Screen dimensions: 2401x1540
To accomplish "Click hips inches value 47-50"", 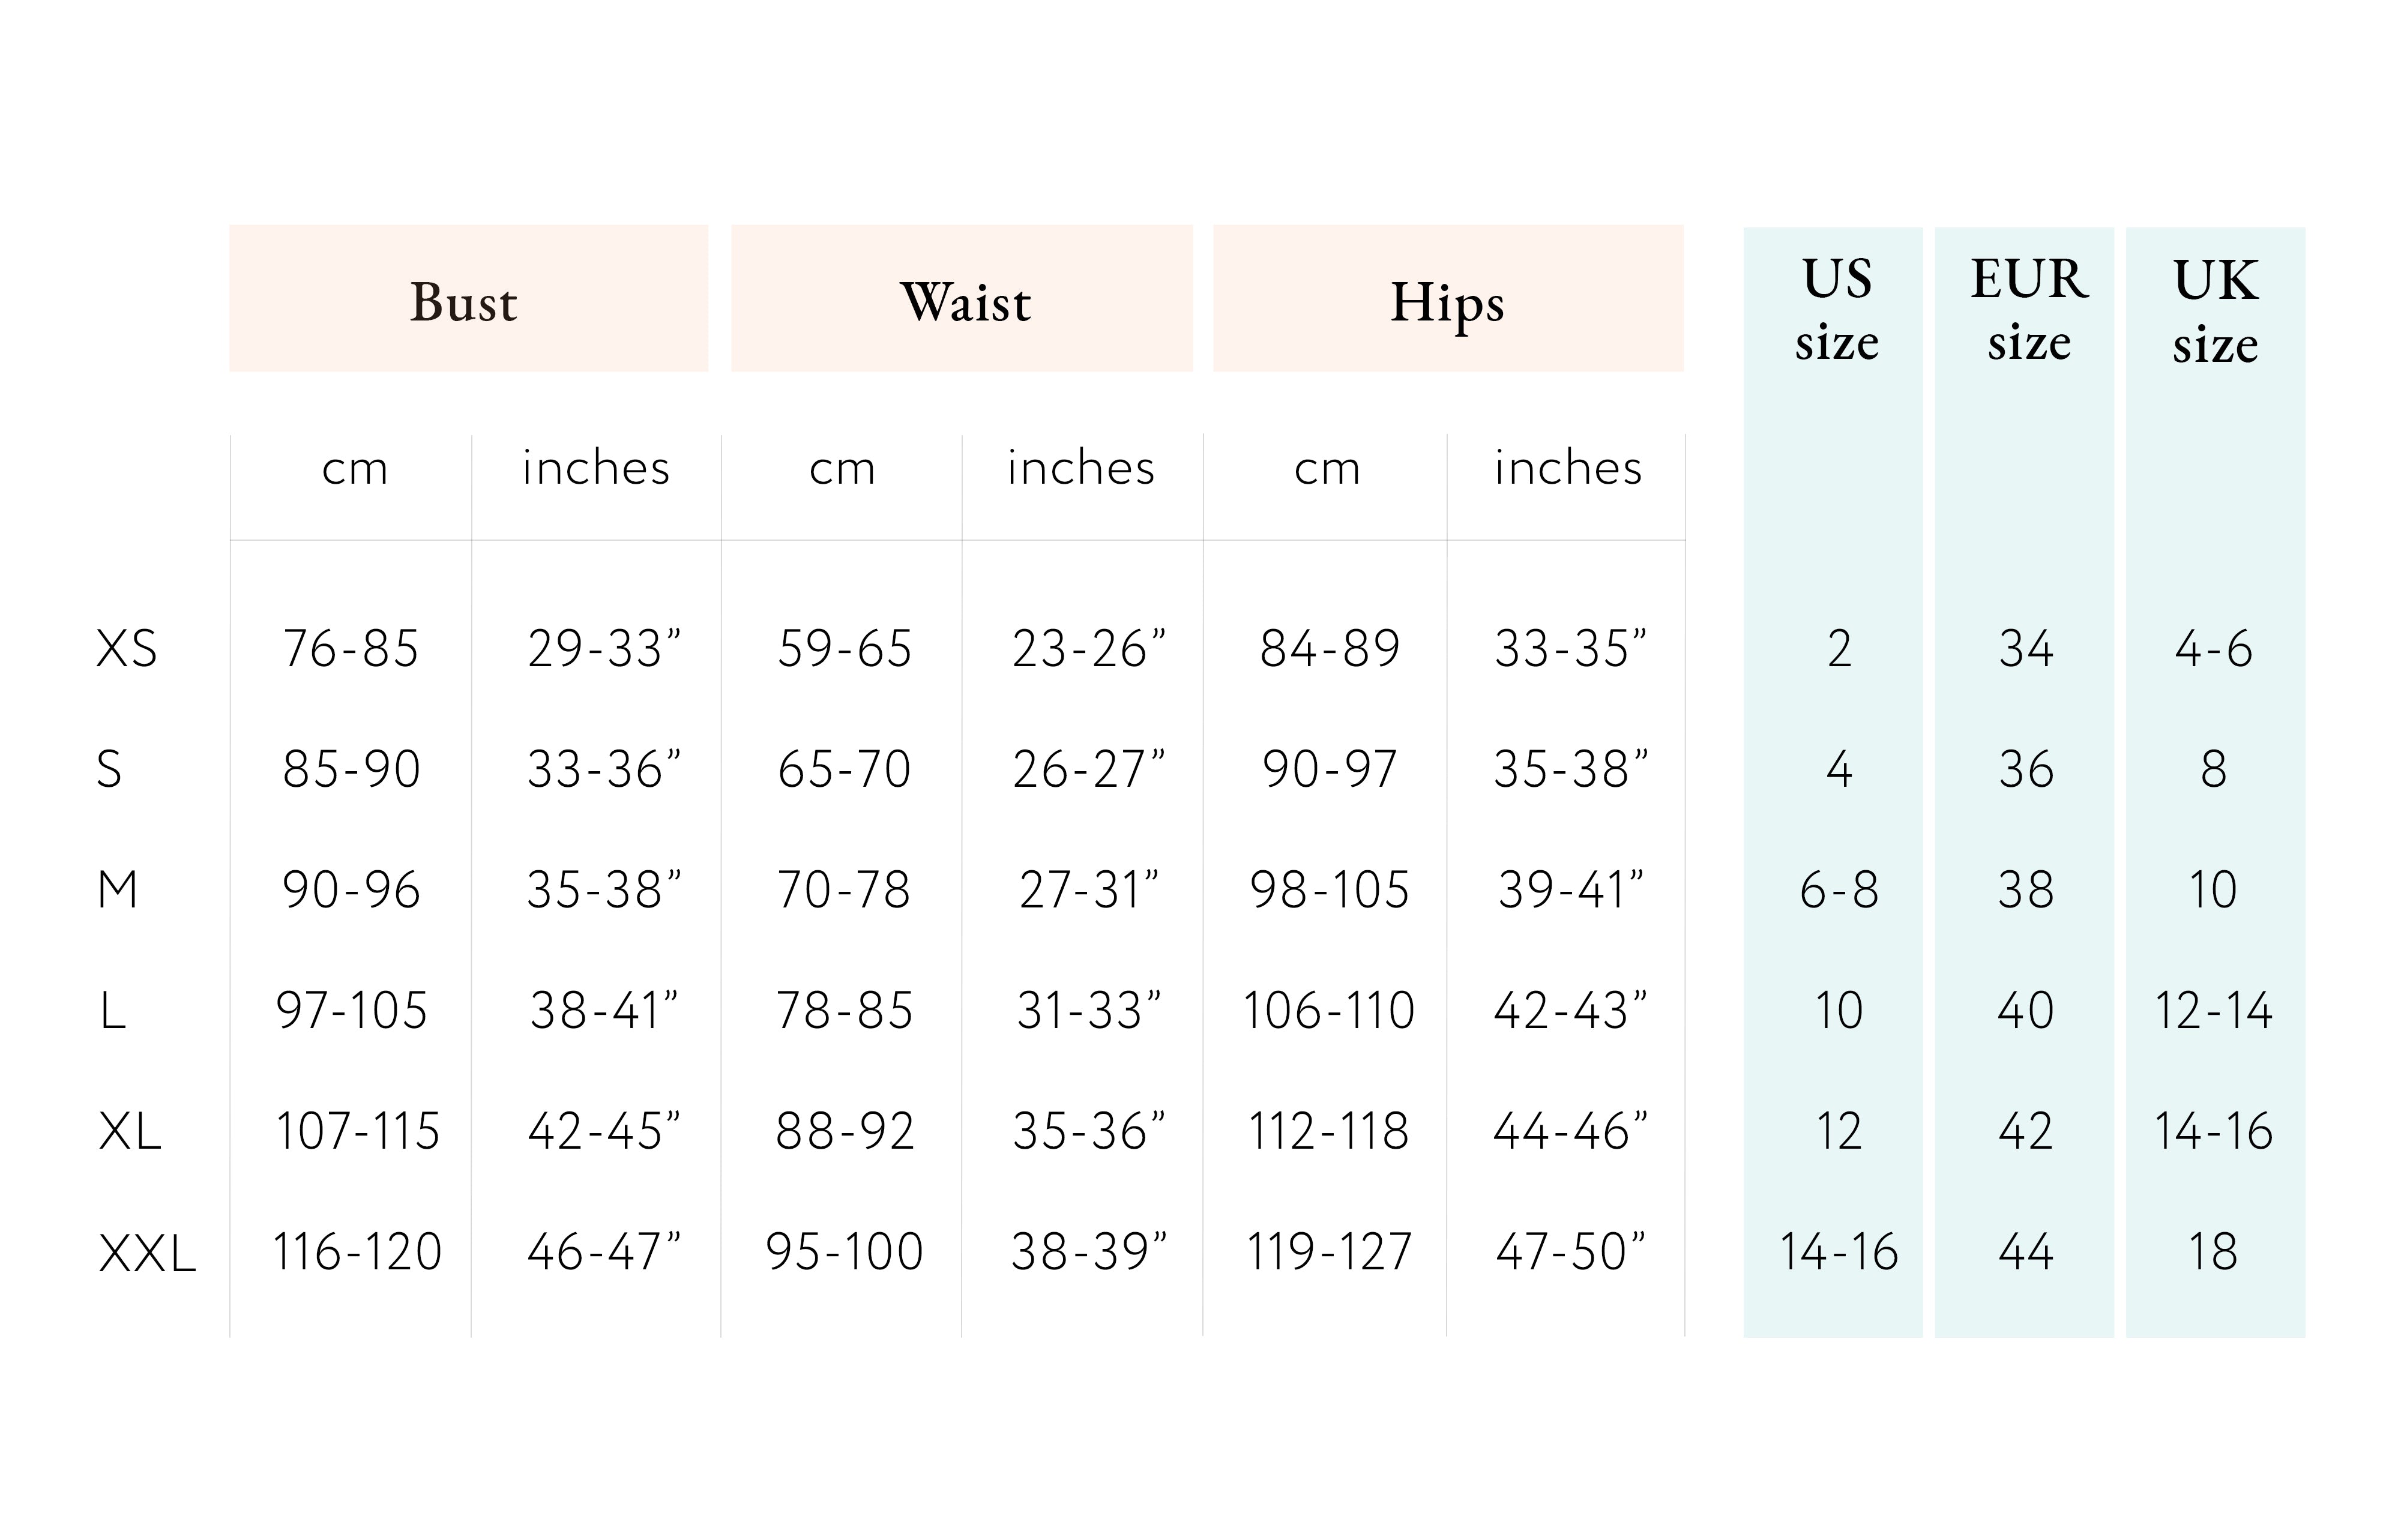I will [1570, 1253].
